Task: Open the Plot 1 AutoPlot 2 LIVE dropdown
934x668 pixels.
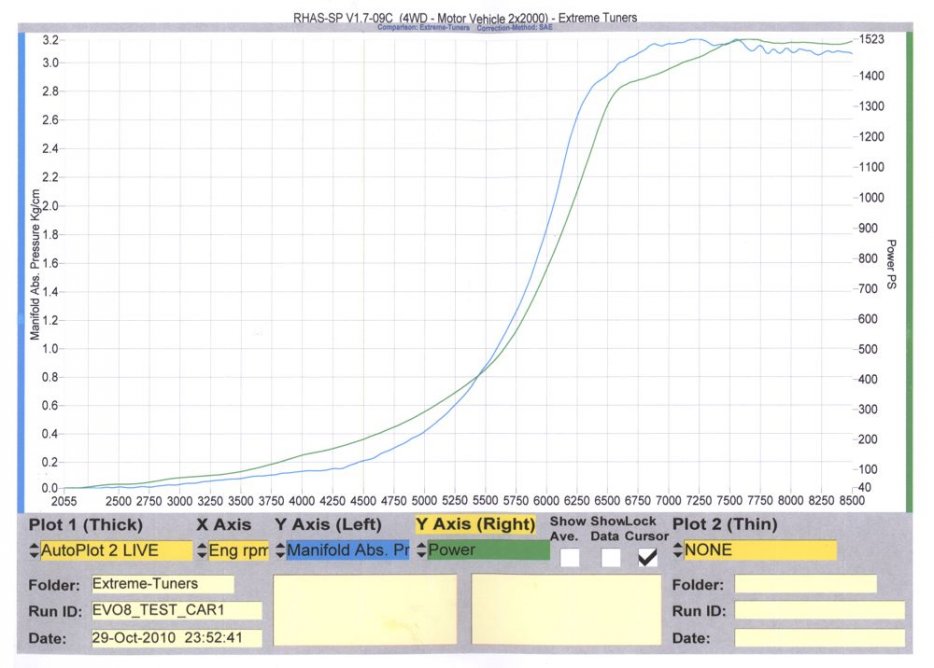Action: coord(110,550)
